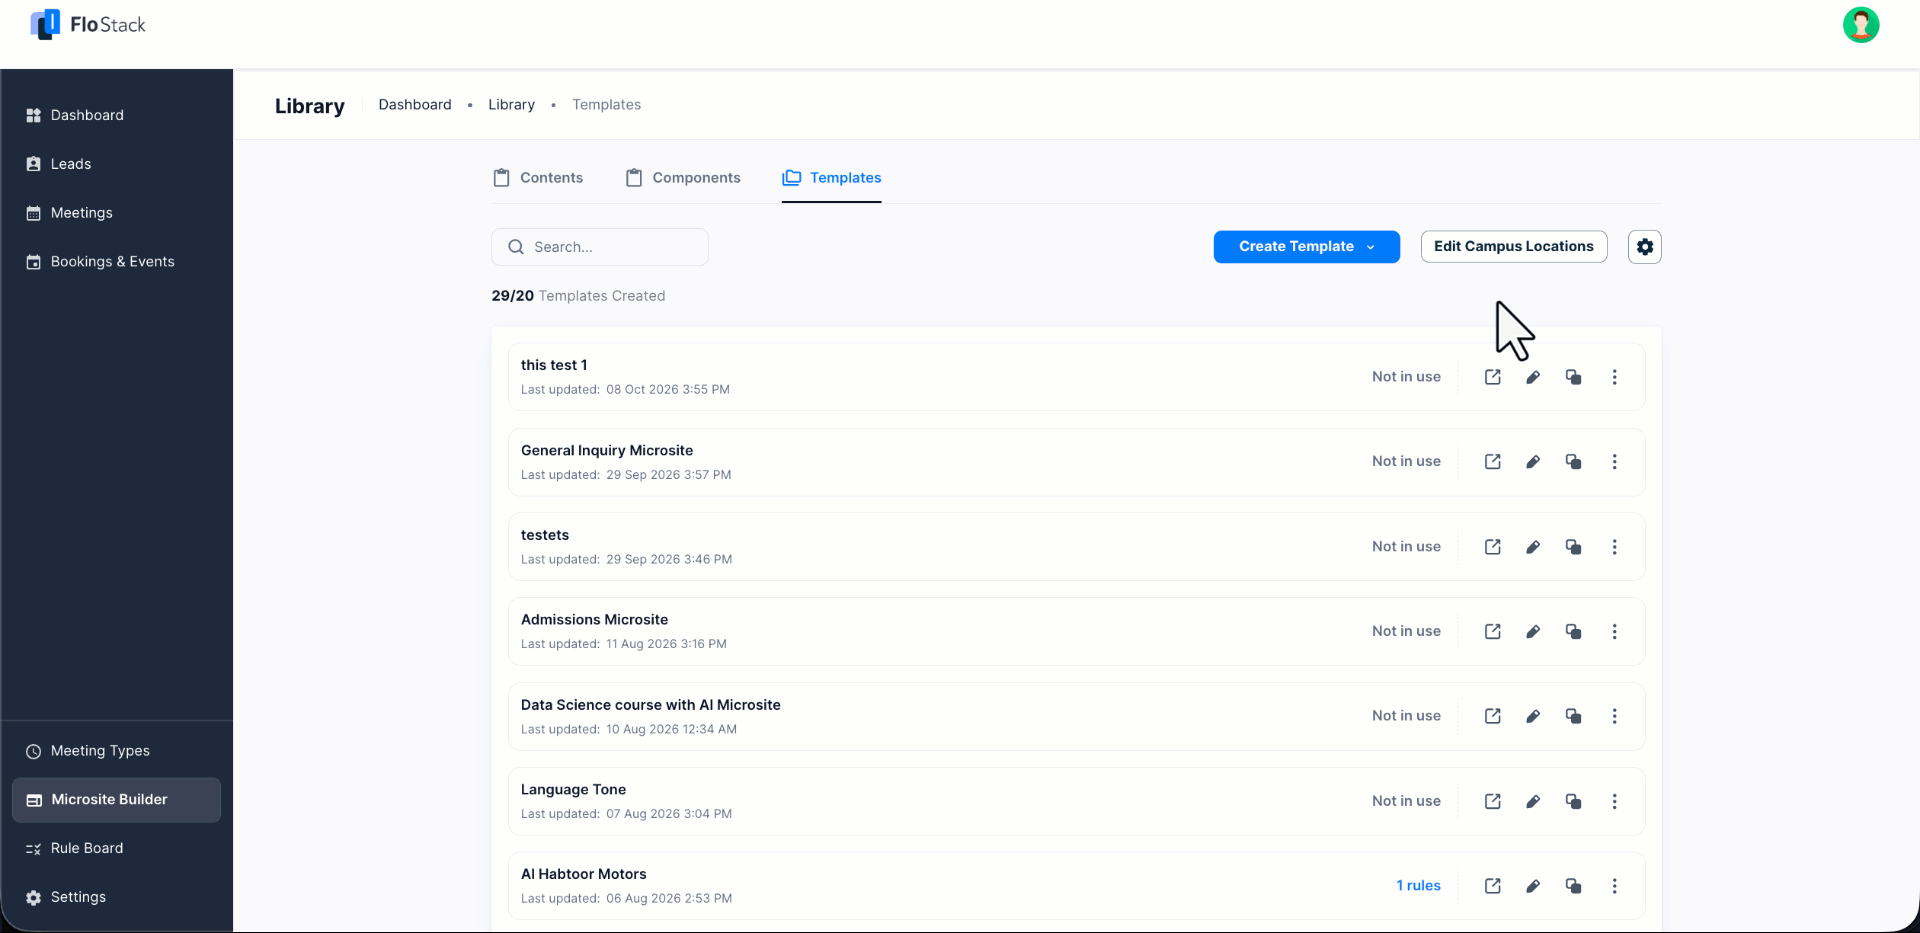Open 'this test 1' template in new tab

pos(1492,377)
